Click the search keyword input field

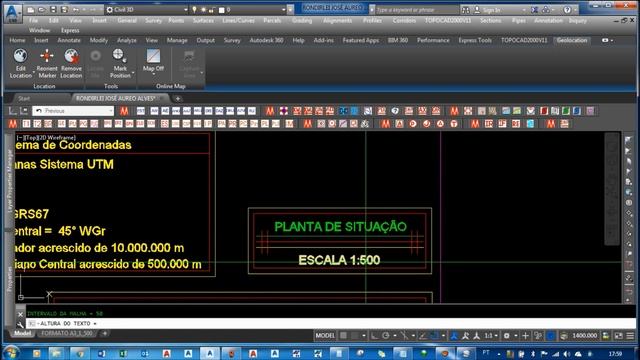click(416, 9)
